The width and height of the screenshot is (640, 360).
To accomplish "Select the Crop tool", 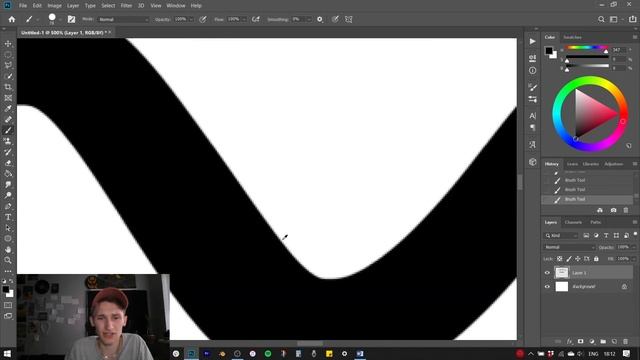I will point(8,87).
